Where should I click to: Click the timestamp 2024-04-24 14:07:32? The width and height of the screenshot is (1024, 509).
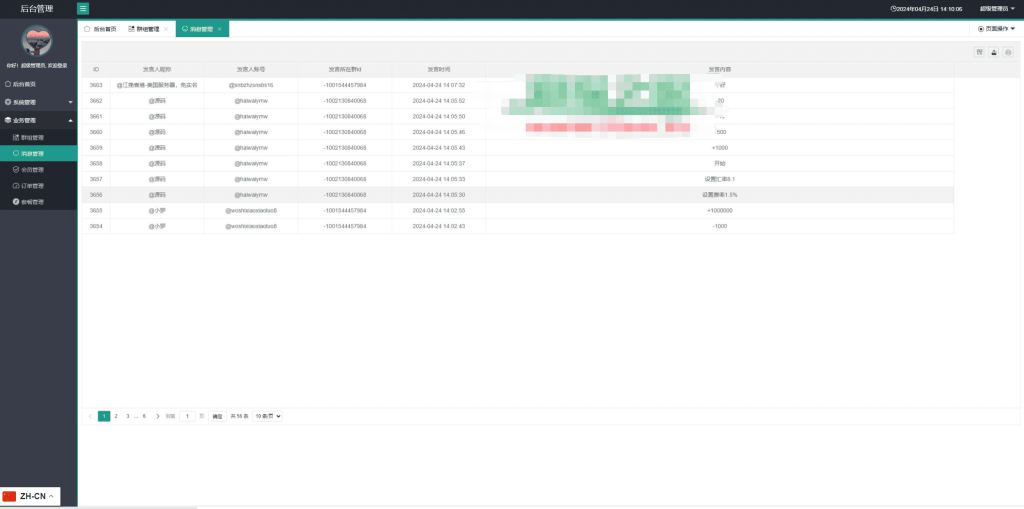(439, 85)
